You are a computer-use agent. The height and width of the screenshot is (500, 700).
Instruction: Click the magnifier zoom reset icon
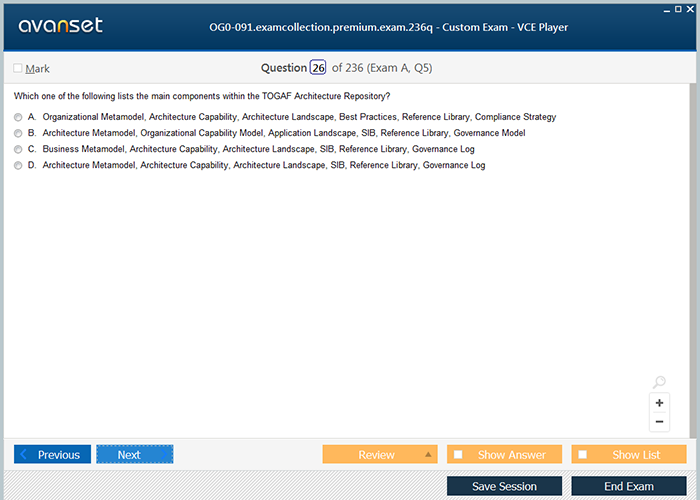click(x=659, y=383)
